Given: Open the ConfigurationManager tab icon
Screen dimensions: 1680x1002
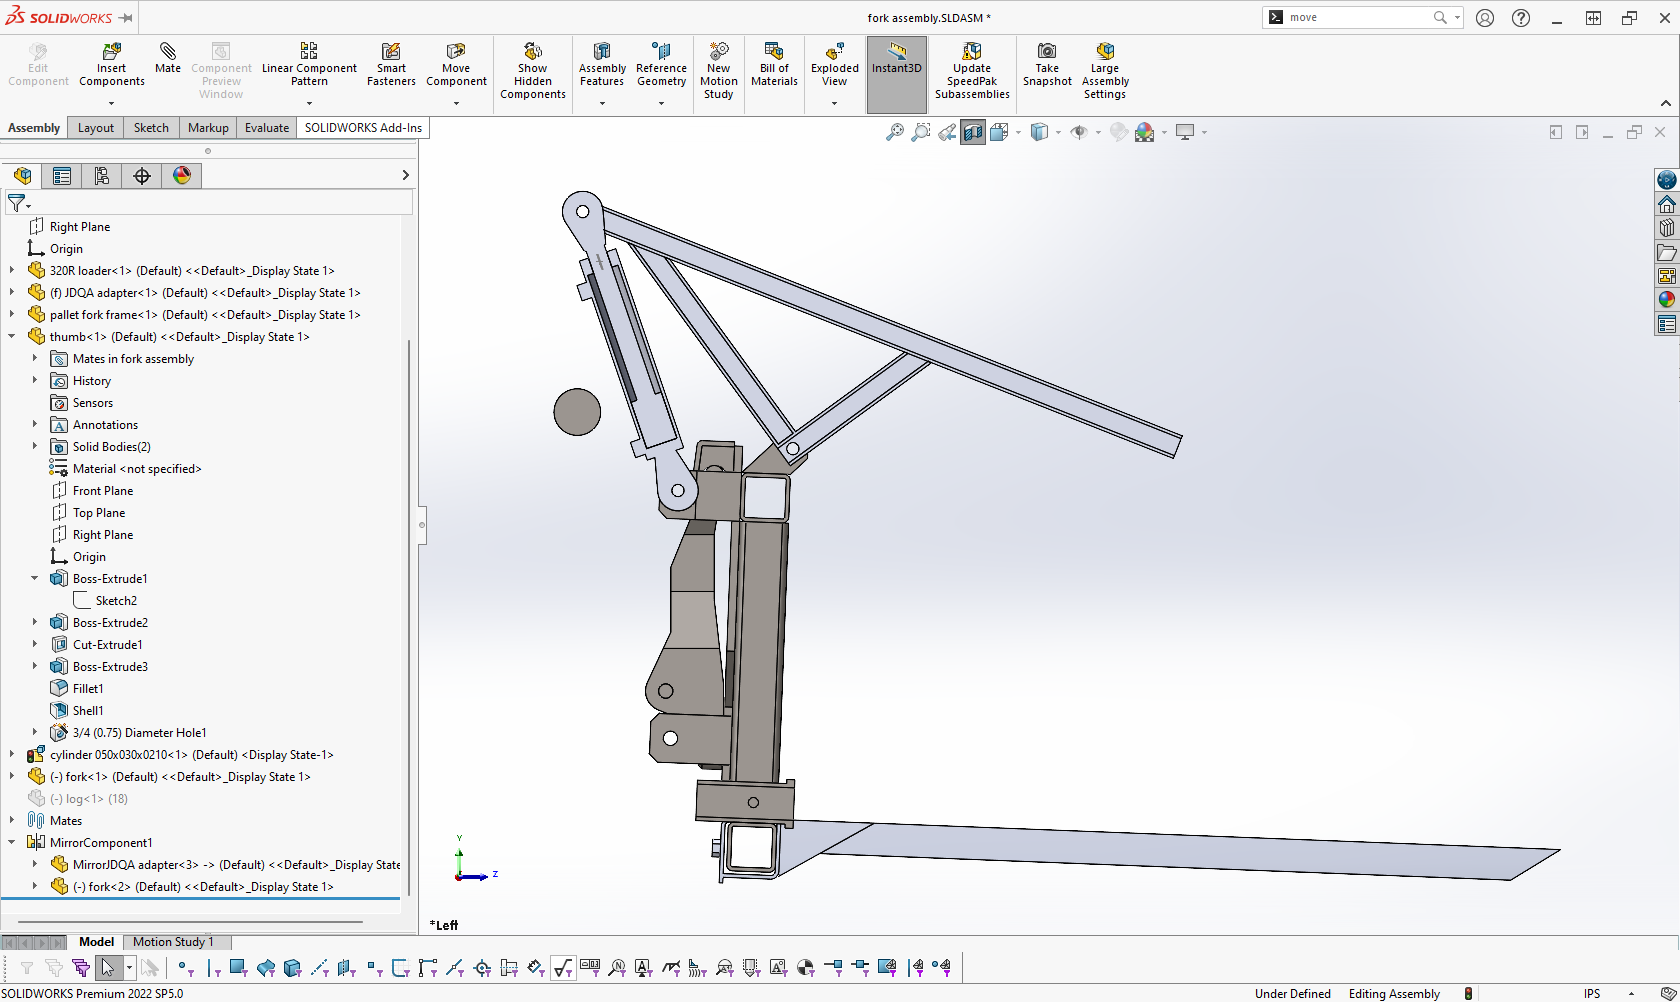Looking at the screenshot, I should (102, 176).
